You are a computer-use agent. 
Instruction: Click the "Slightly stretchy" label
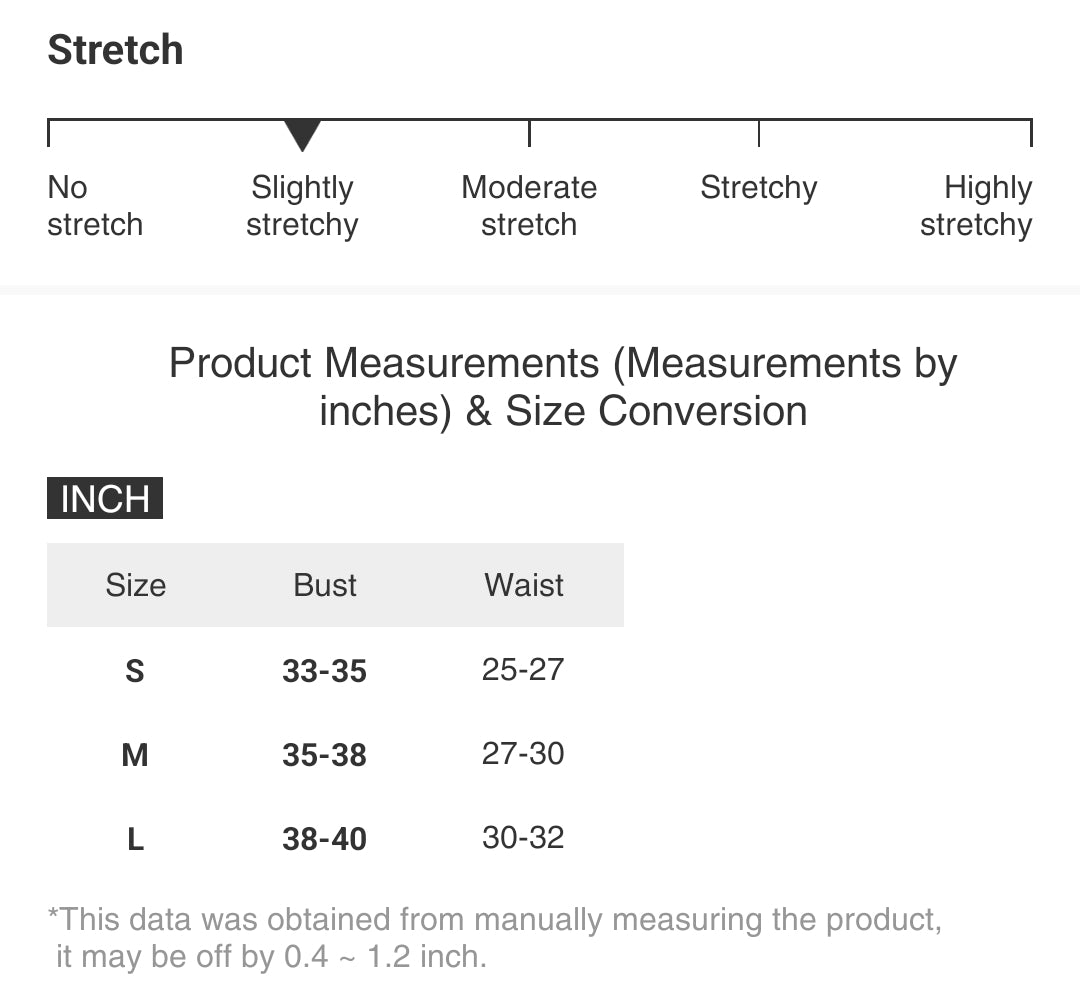[x=302, y=206]
